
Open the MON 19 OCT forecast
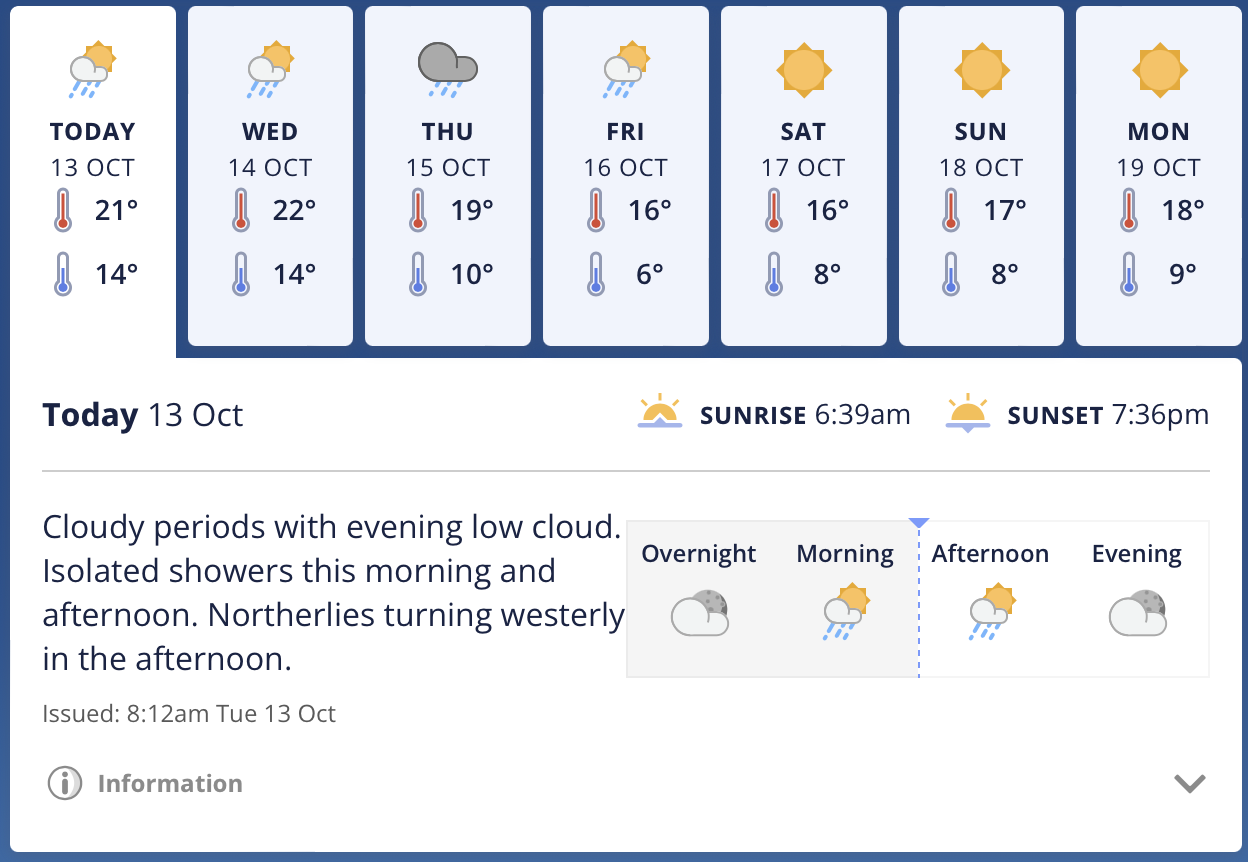point(1159,176)
